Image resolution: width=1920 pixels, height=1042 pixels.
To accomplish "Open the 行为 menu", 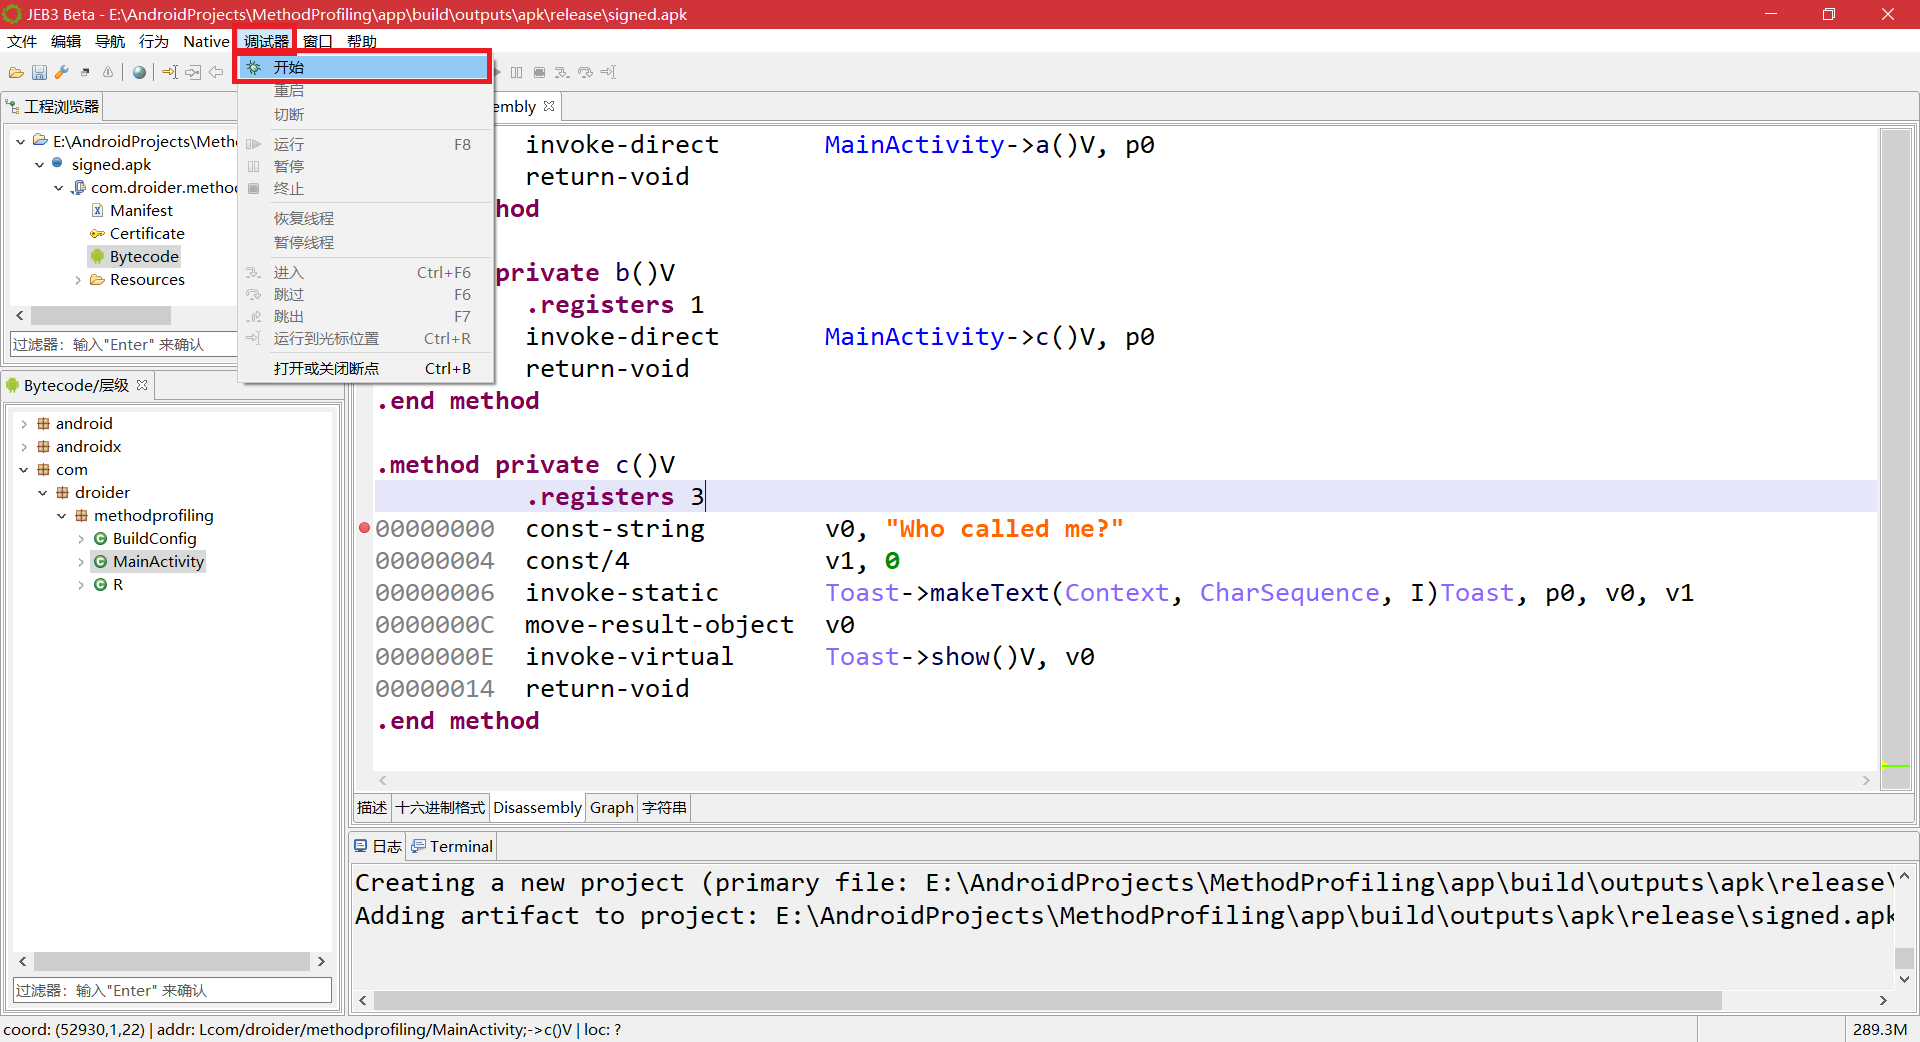I will click(154, 41).
